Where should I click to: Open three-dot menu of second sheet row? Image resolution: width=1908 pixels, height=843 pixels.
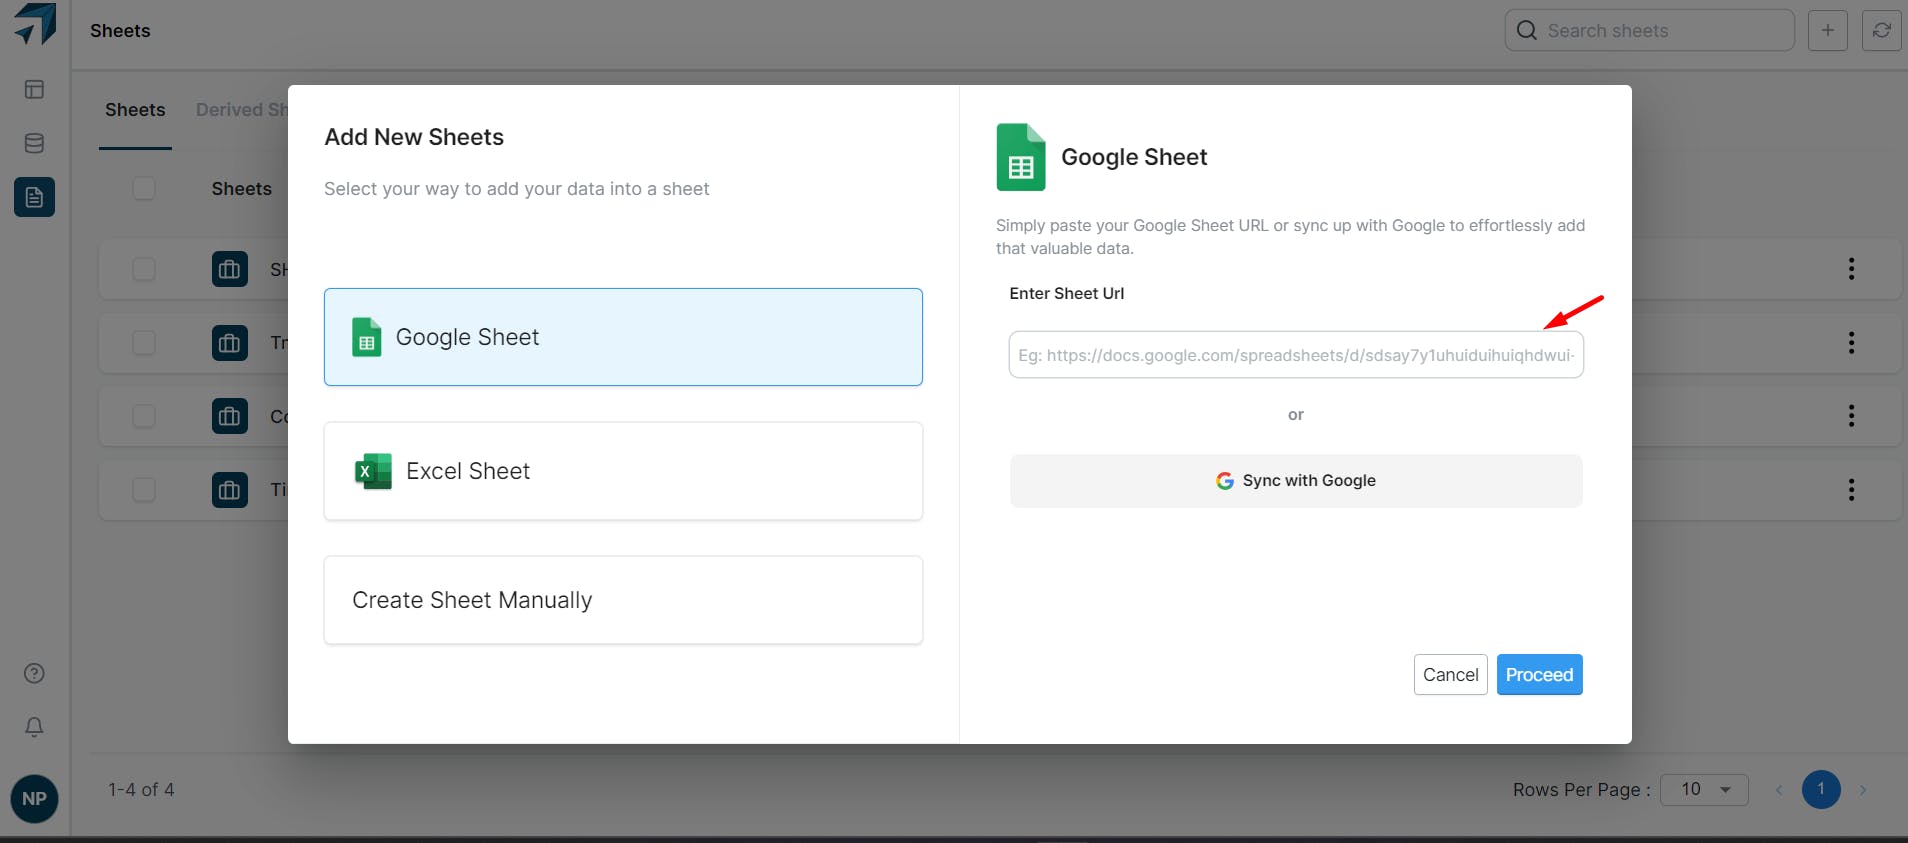pyautogui.click(x=1852, y=343)
